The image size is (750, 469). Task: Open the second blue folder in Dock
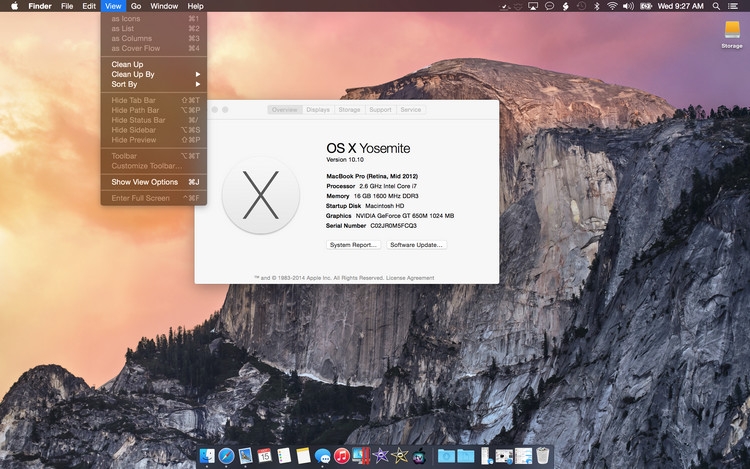click(x=465, y=456)
